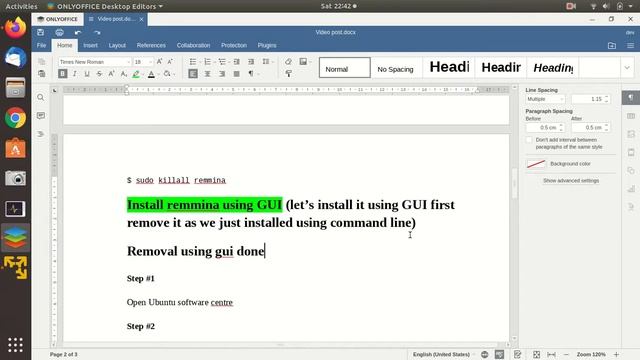Open the Times New Roman font dropdown
Image resolution: width=640 pixels, height=360 pixels.
point(128,62)
